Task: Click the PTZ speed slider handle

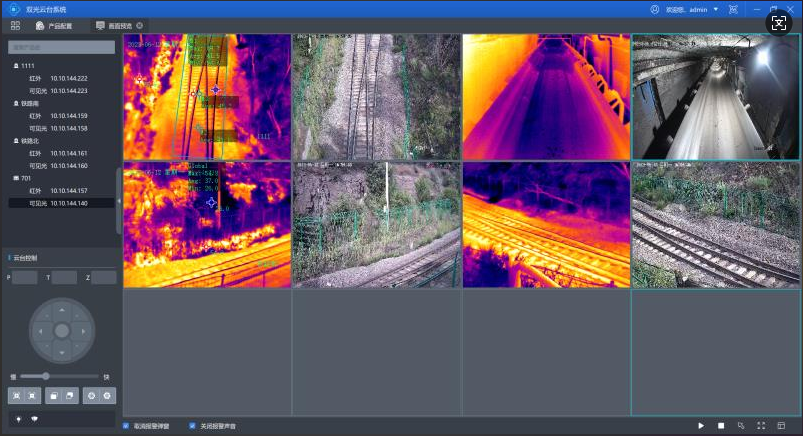Action: (x=46, y=377)
